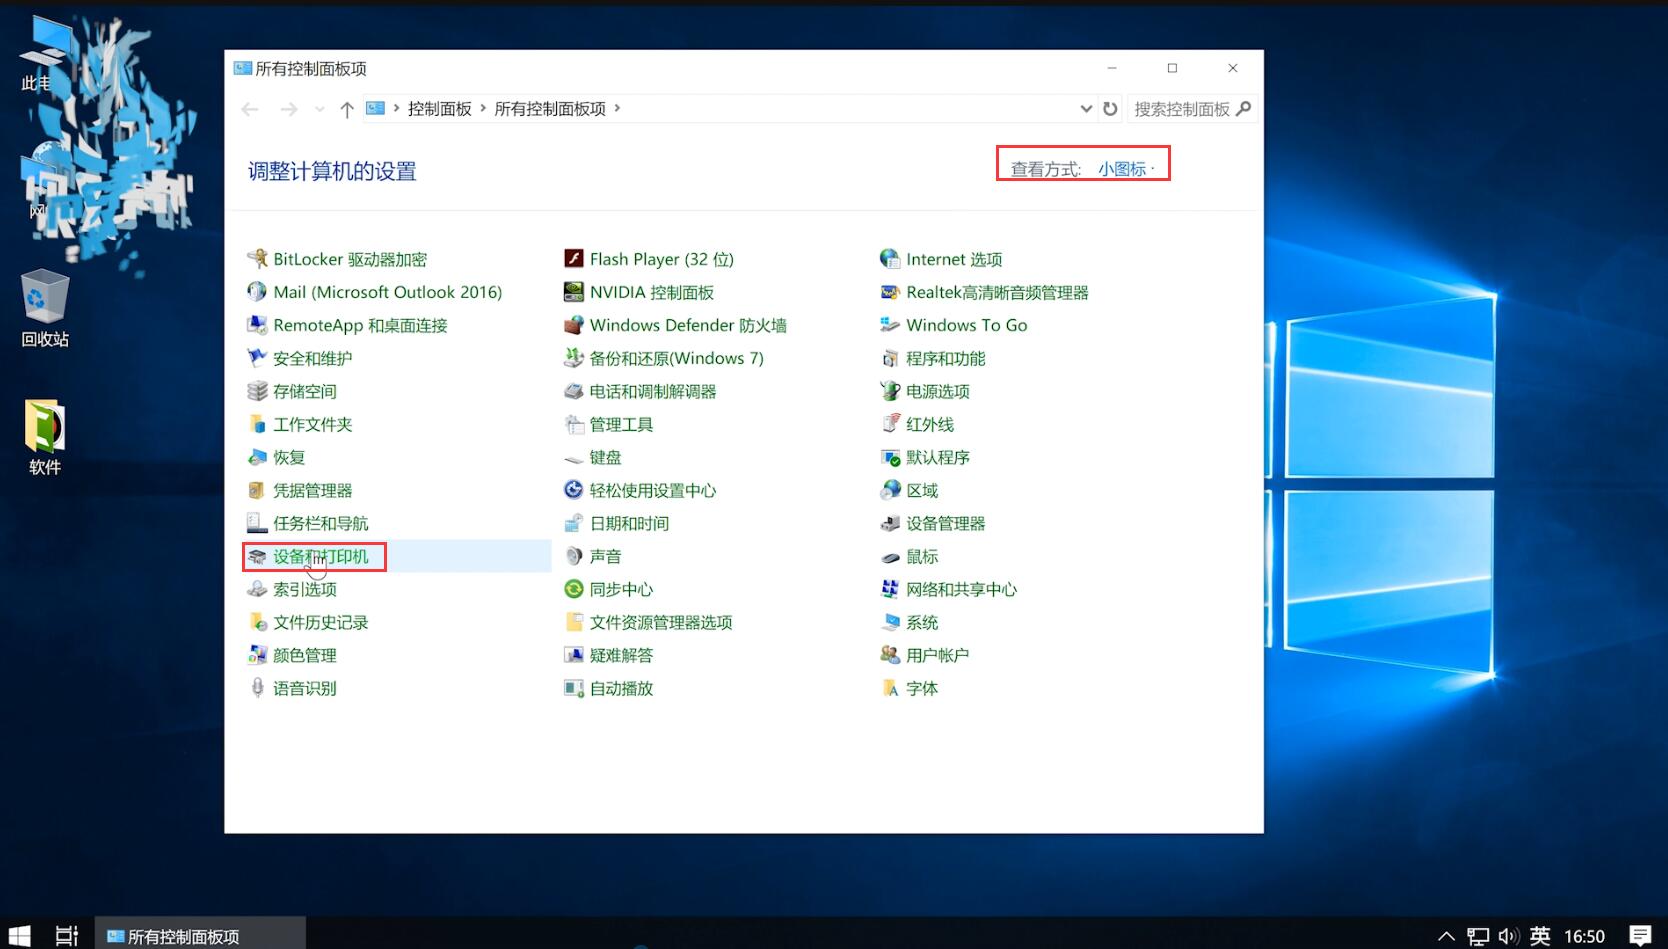The height and width of the screenshot is (949, 1668).
Task: Expand chevron after 所有控制面板项 breadcrumb
Action: point(617,108)
